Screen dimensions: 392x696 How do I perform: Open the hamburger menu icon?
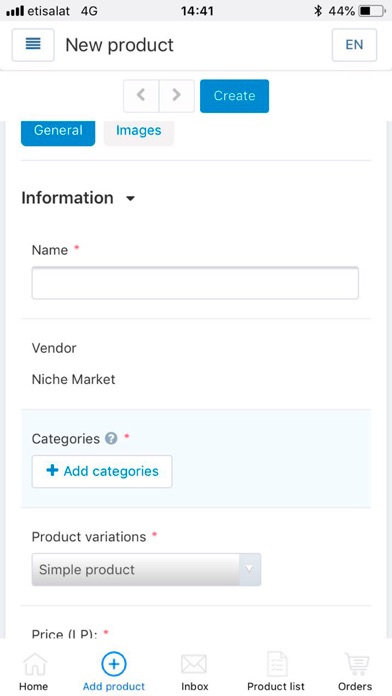click(33, 45)
